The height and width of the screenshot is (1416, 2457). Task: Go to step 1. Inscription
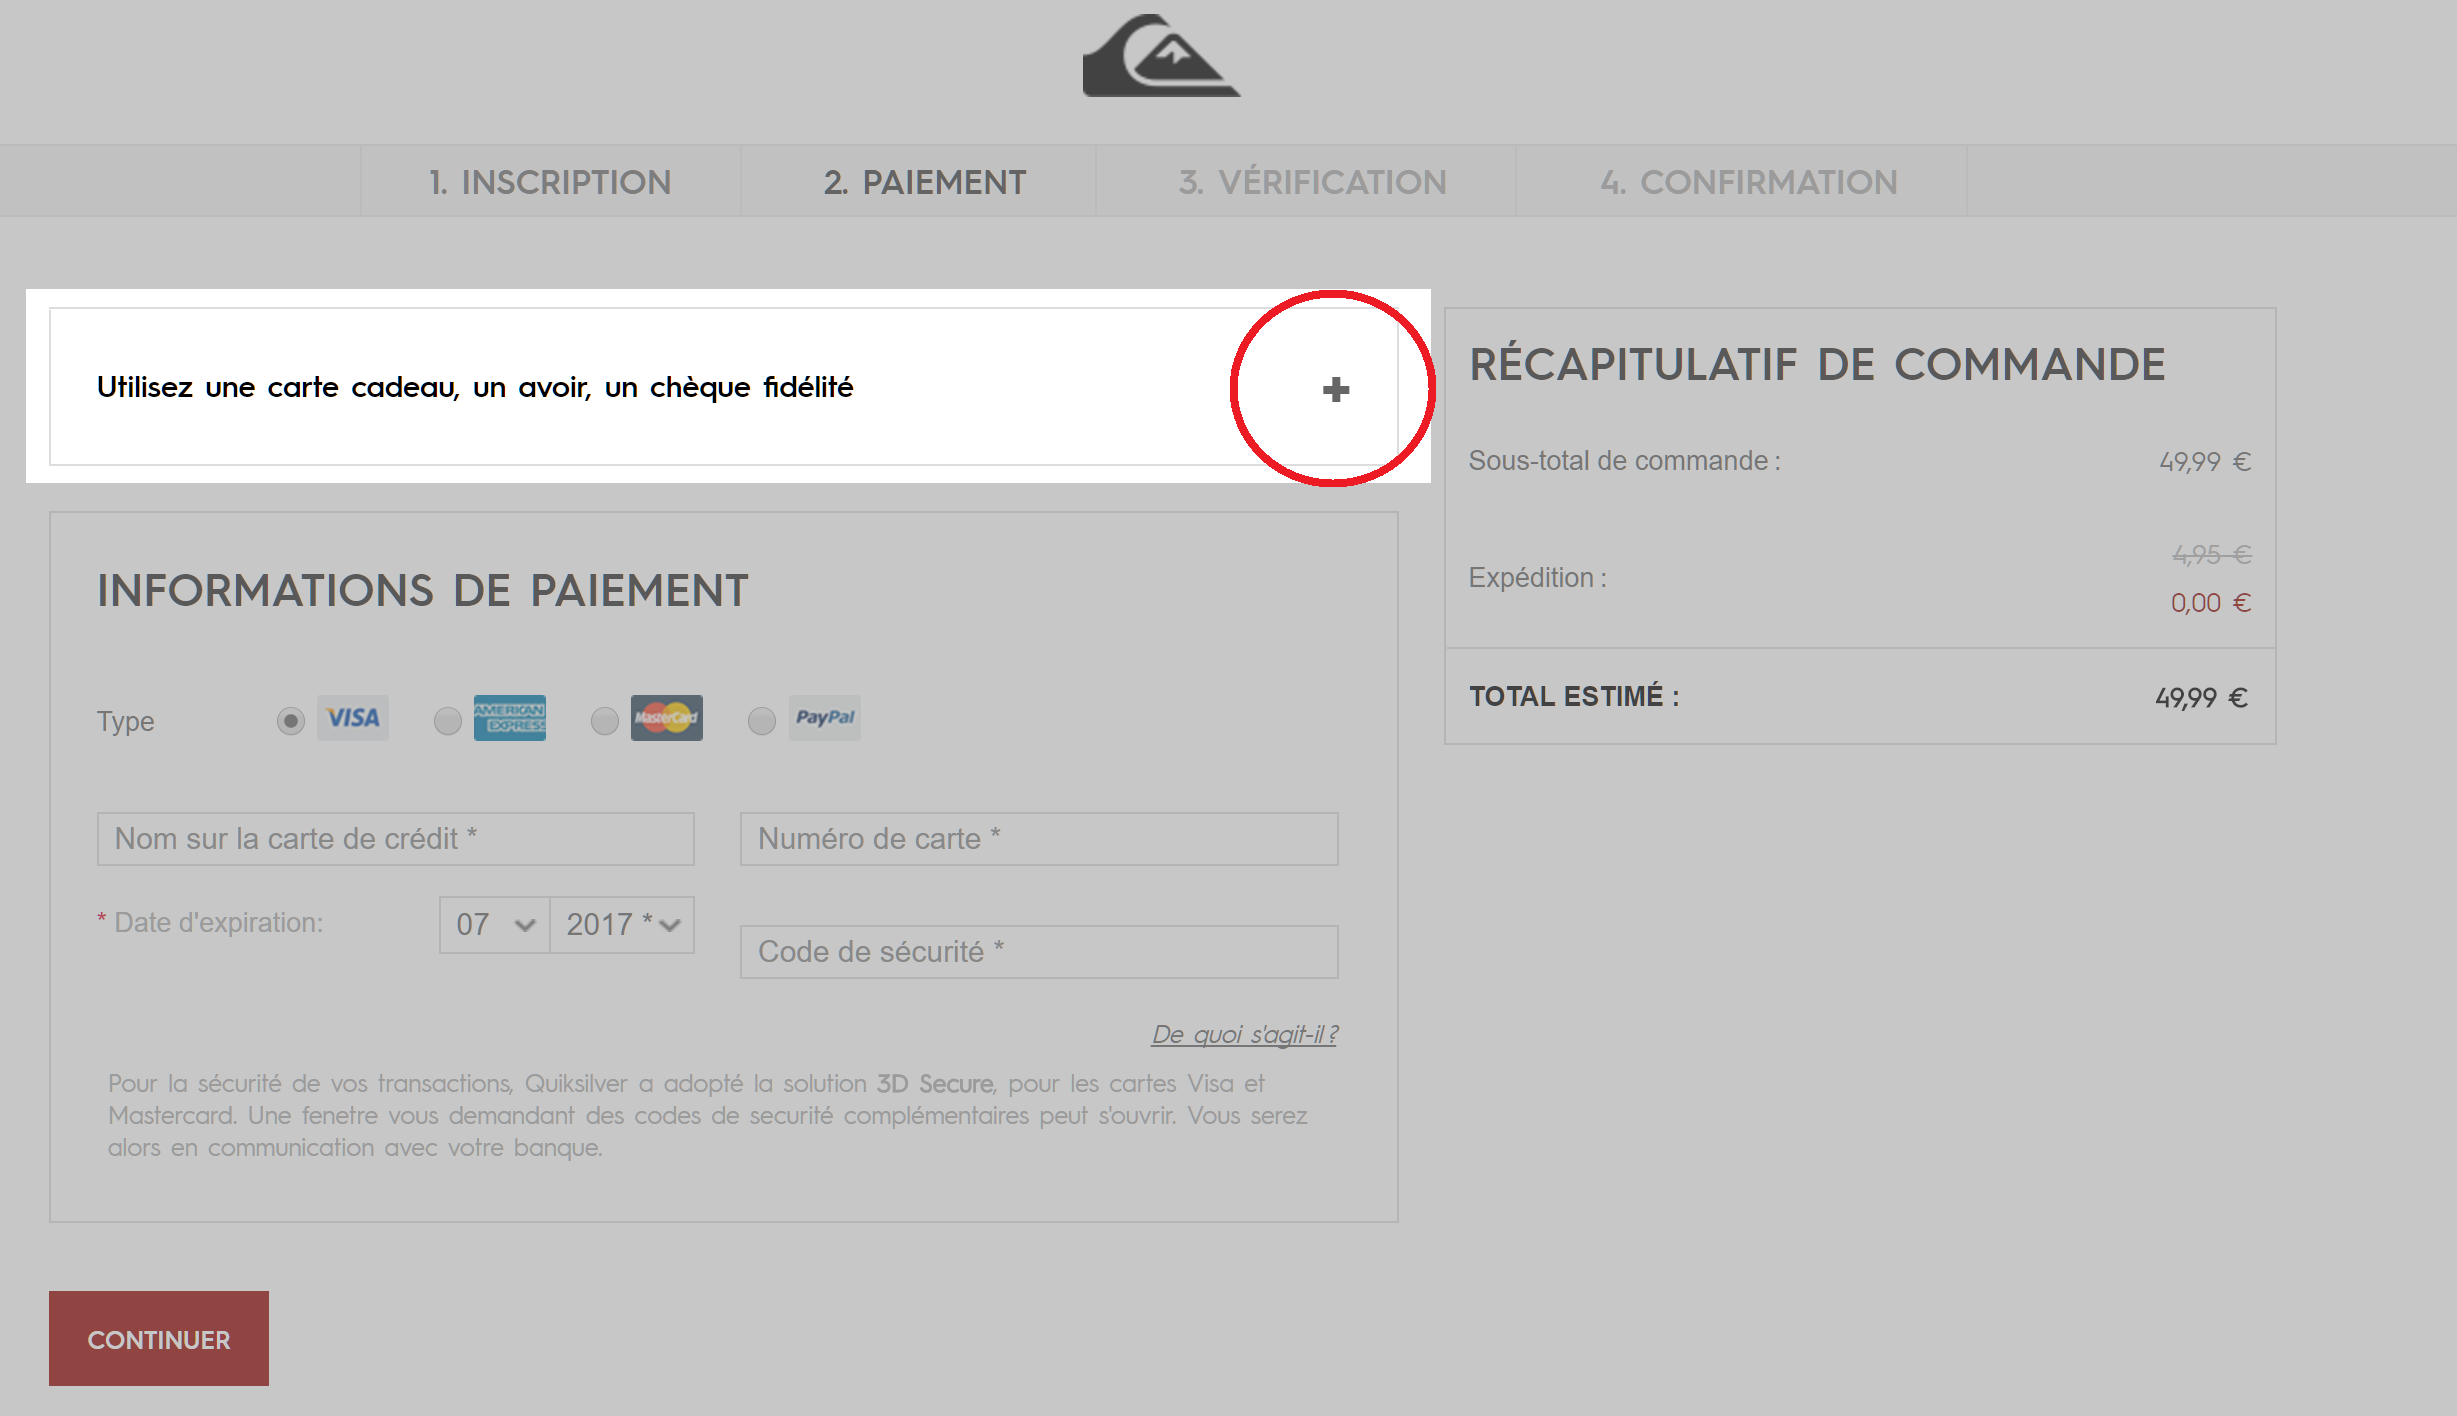pos(550,182)
